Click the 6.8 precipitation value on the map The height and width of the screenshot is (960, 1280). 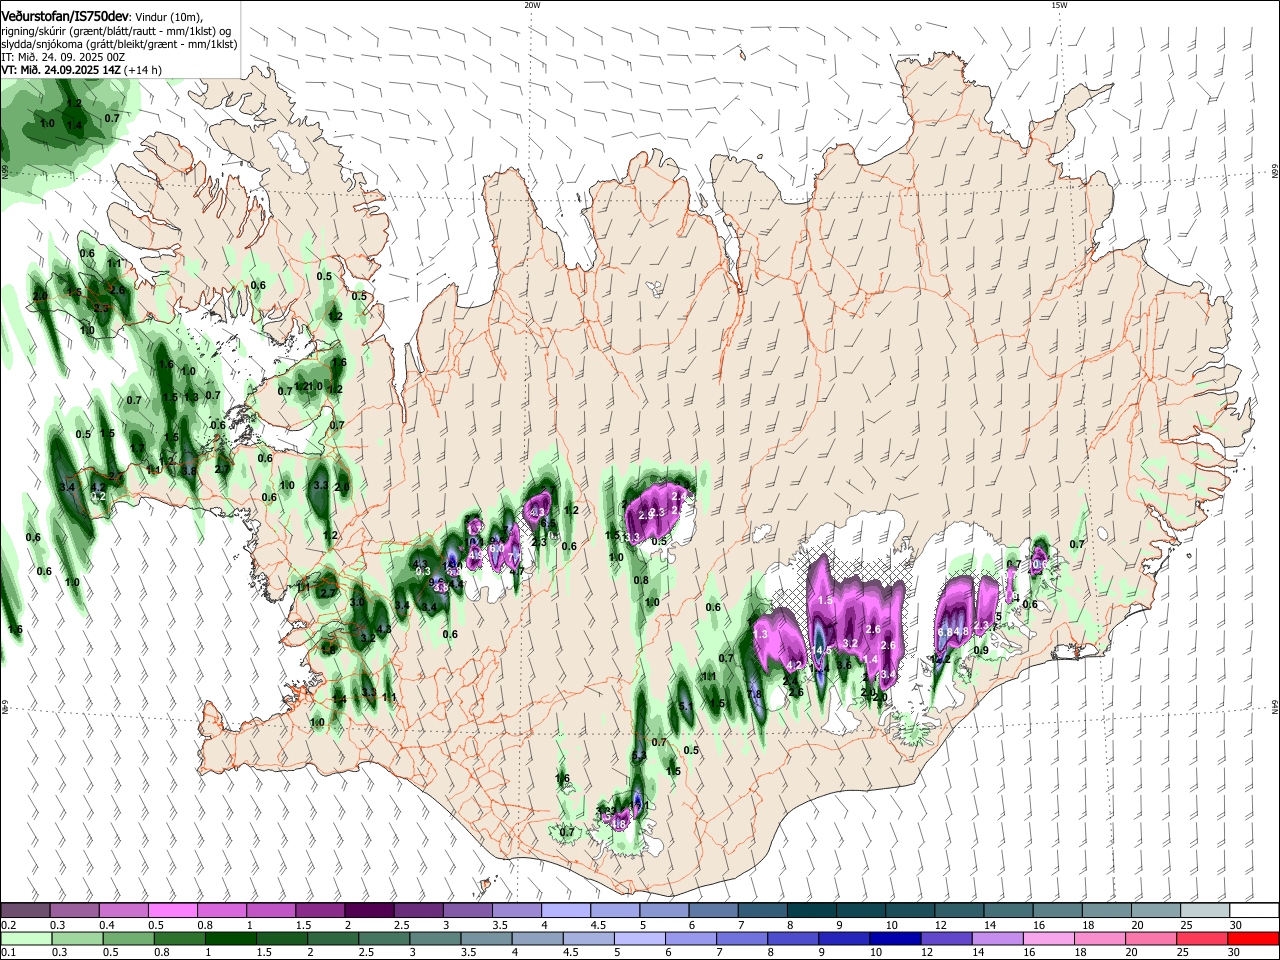click(x=945, y=632)
